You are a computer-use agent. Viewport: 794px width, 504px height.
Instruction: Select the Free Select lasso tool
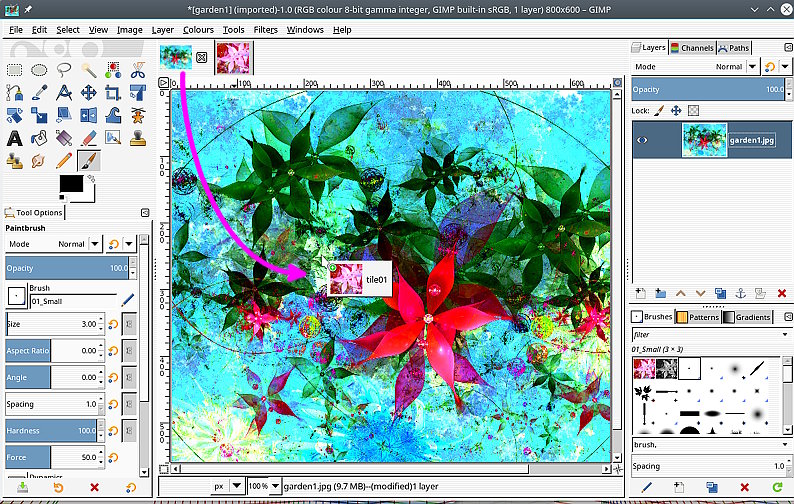click(64, 70)
